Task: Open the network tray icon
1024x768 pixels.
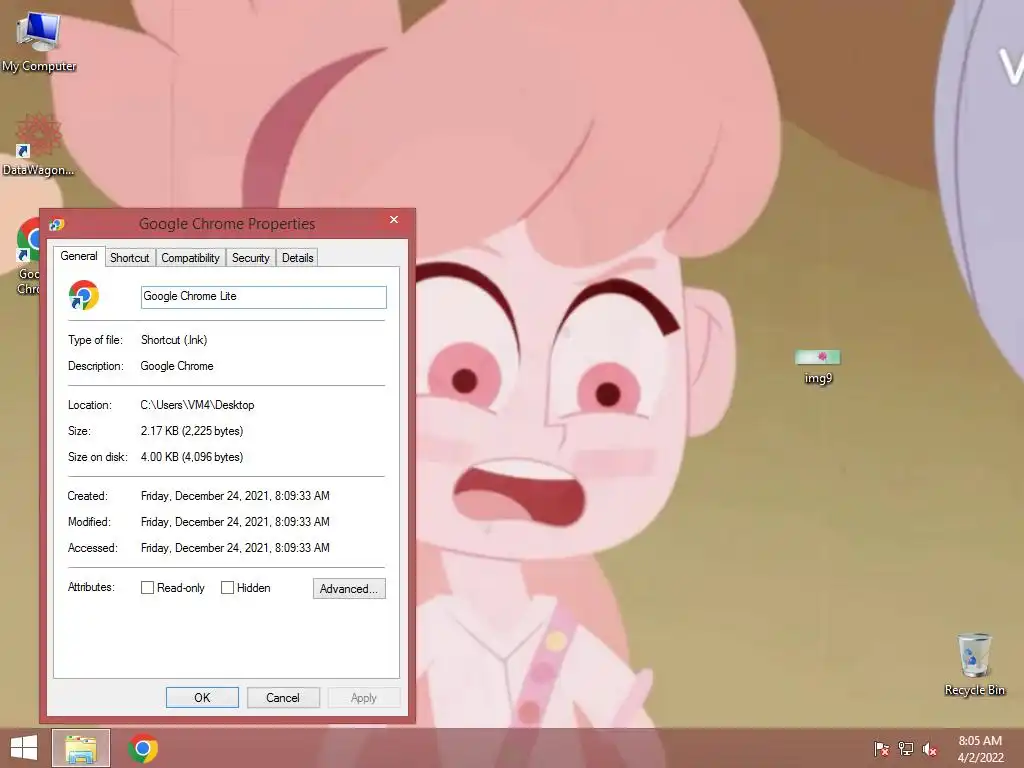Action: [x=905, y=748]
